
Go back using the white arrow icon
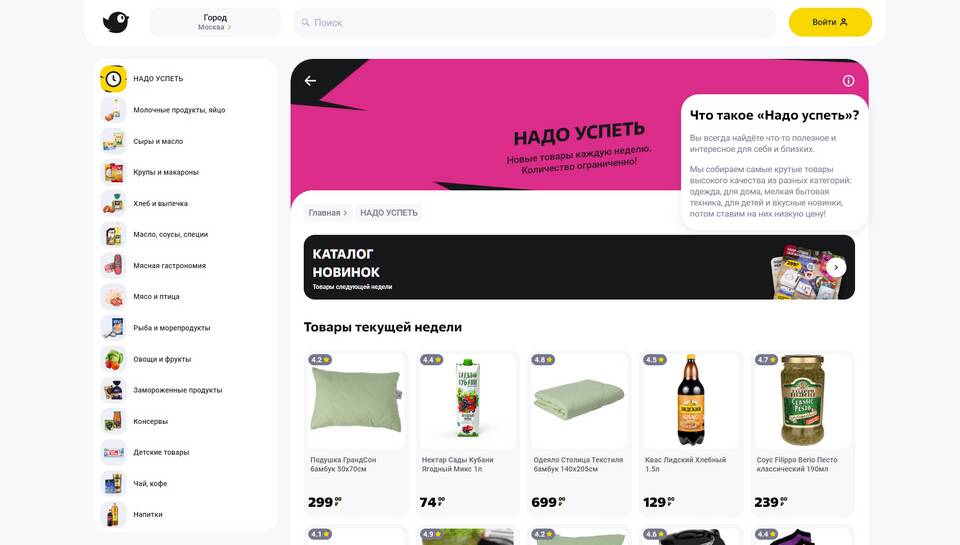tap(310, 81)
